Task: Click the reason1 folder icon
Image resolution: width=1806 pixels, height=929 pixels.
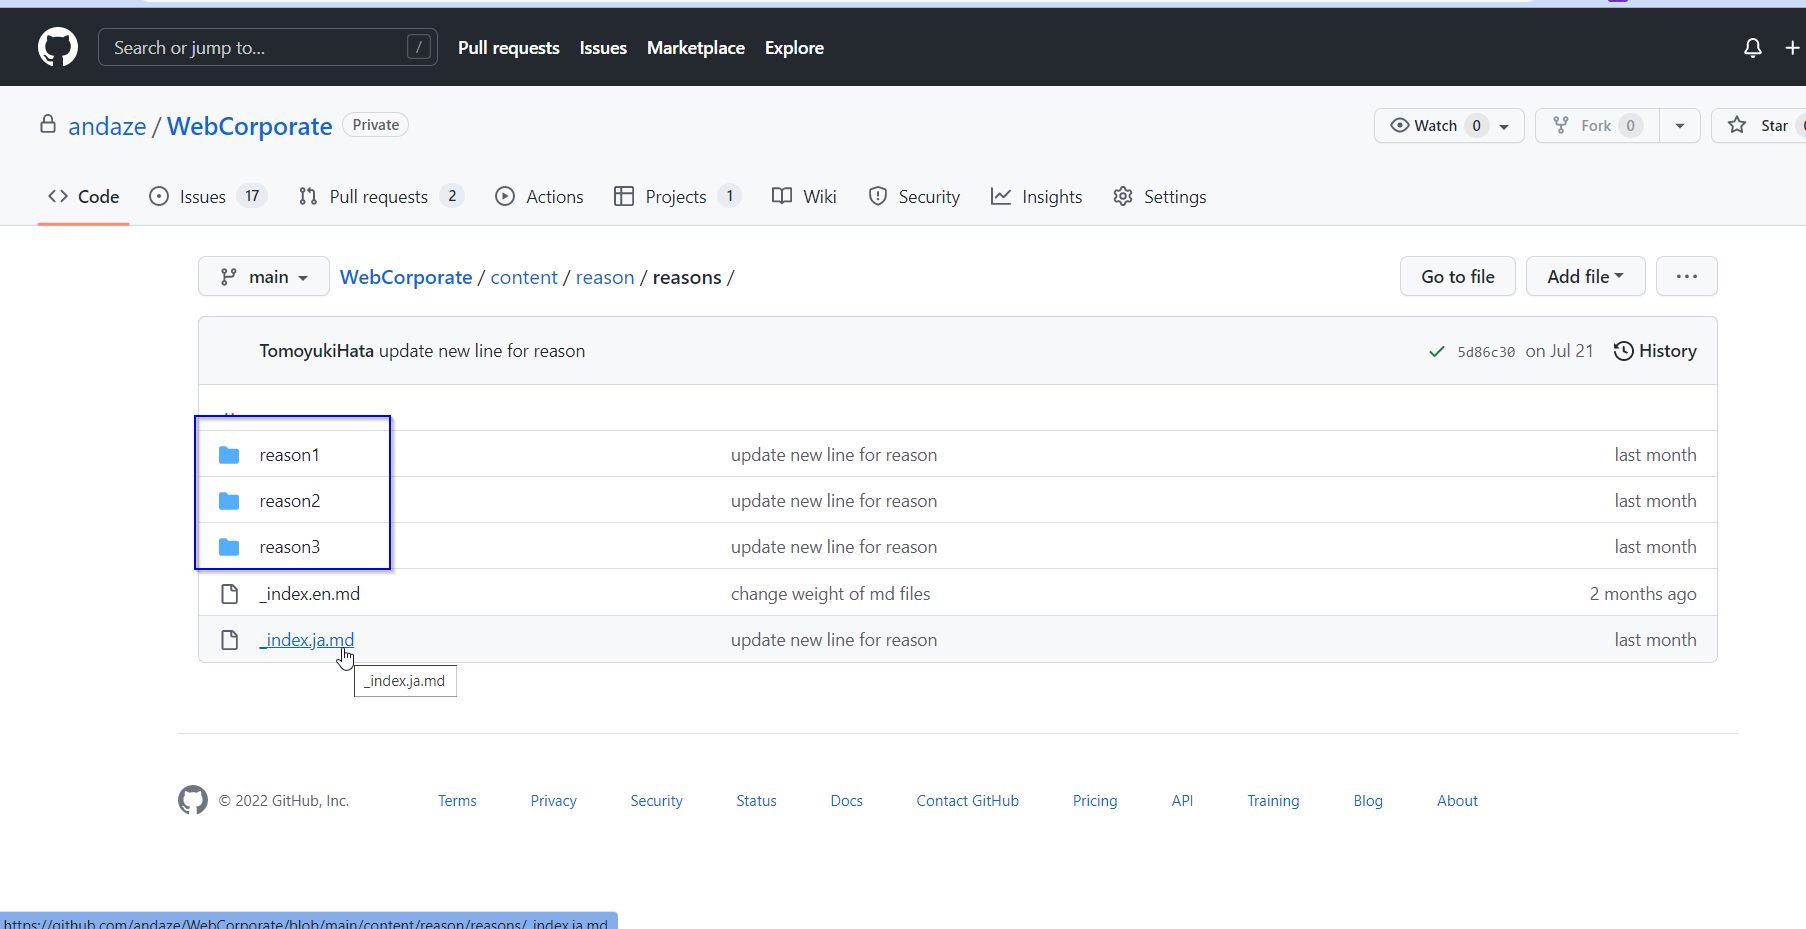Action: click(x=229, y=454)
